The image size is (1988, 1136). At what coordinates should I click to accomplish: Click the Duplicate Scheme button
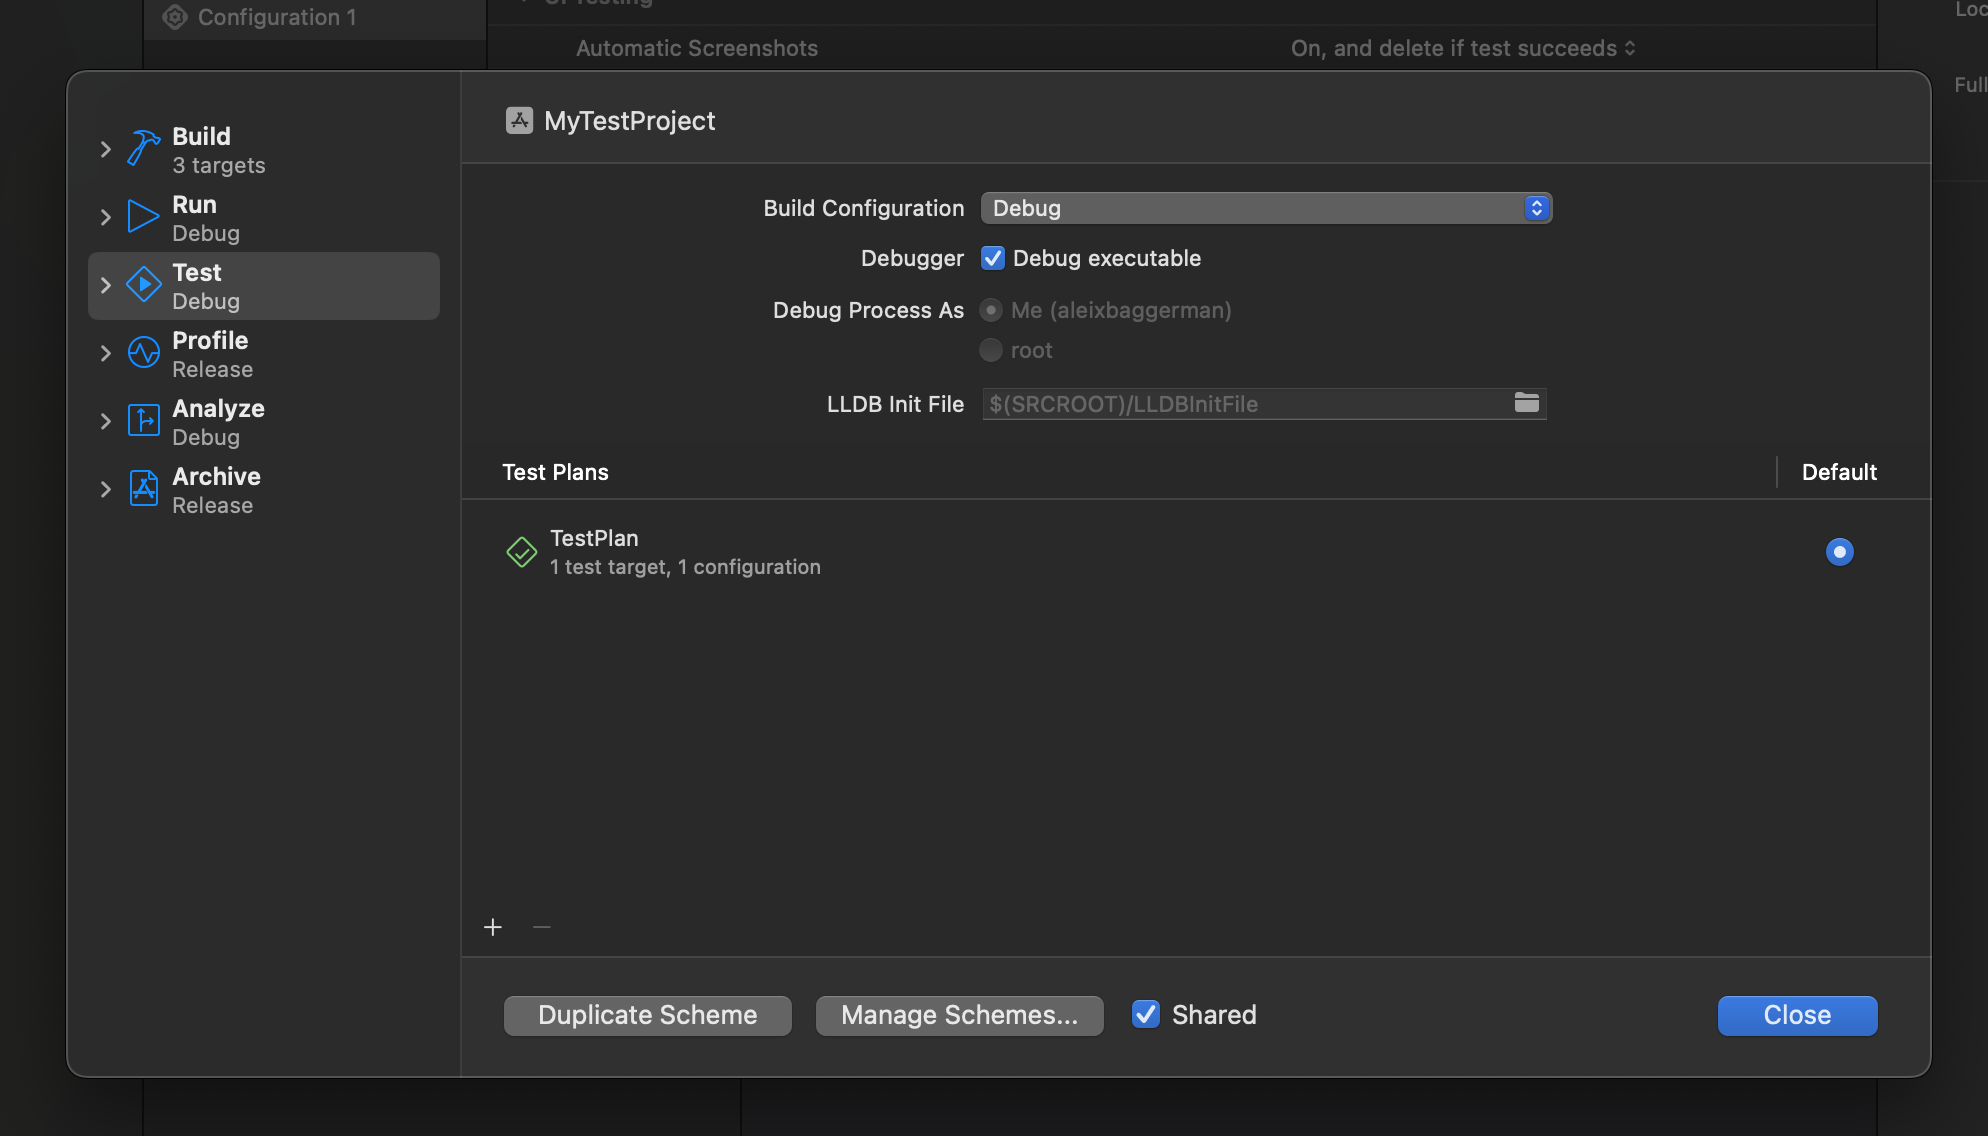pos(647,1015)
